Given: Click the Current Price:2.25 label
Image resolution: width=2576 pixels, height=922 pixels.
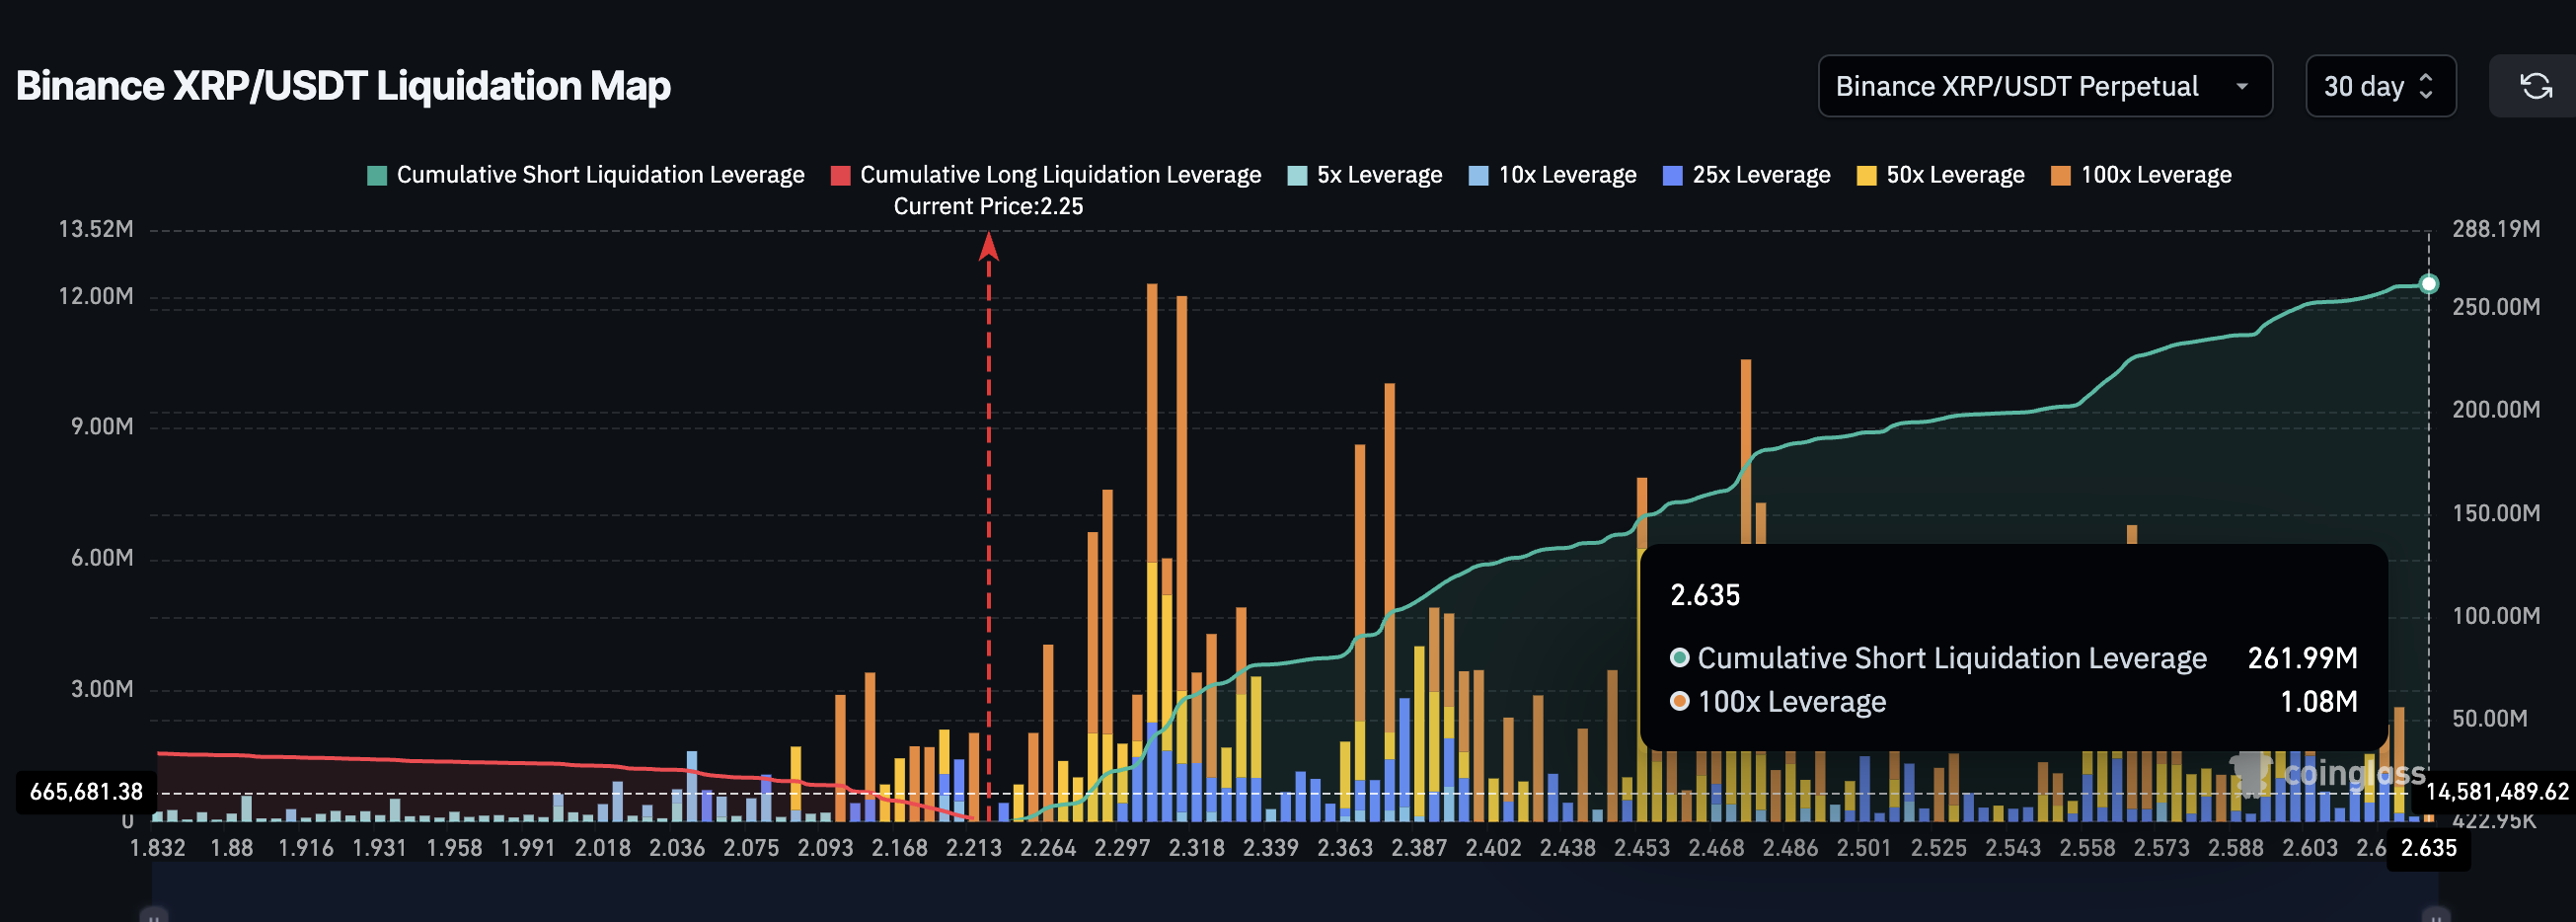Looking at the screenshot, I should pyautogui.click(x=990, y=206).
